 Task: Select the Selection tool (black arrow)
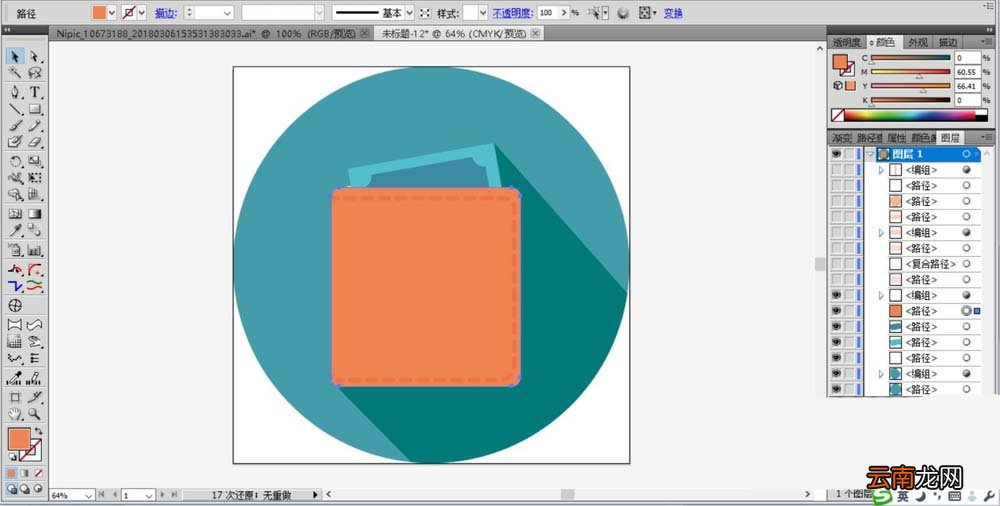point(15,57)
